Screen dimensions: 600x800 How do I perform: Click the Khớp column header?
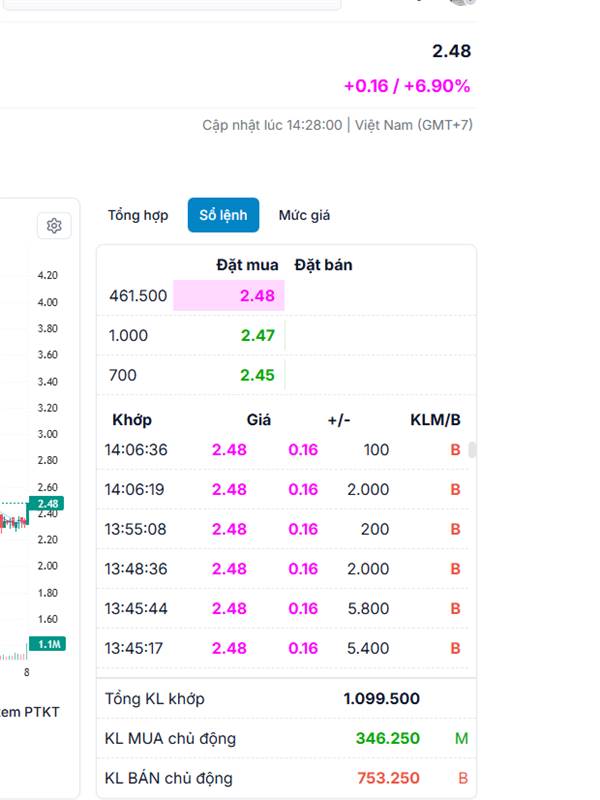(x=132, y=420)
